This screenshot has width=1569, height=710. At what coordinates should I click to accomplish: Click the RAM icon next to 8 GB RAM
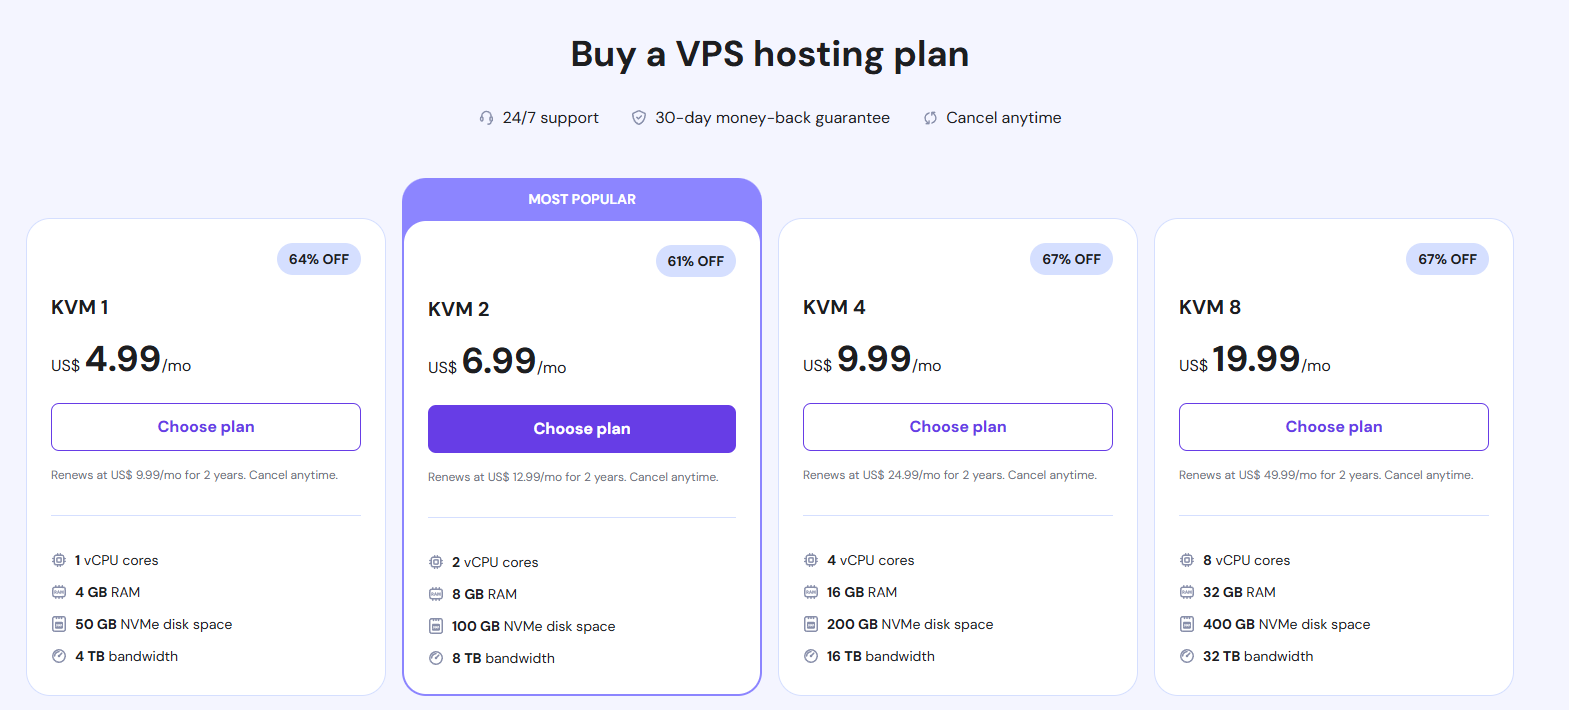(436, 594)
